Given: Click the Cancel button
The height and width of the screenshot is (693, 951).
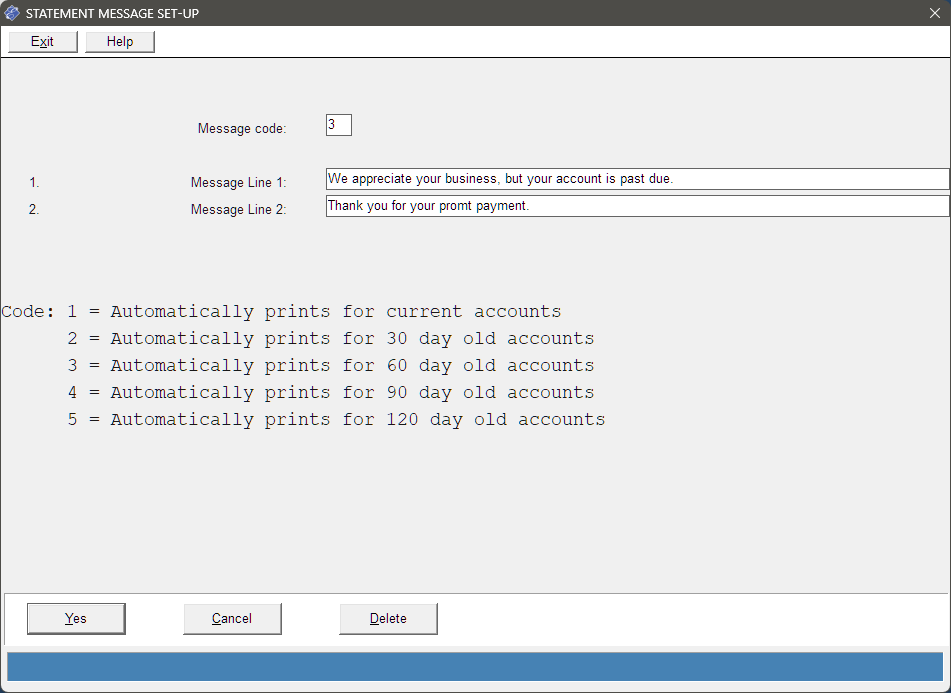Looking at the screenshot, I should pos(232,618).
